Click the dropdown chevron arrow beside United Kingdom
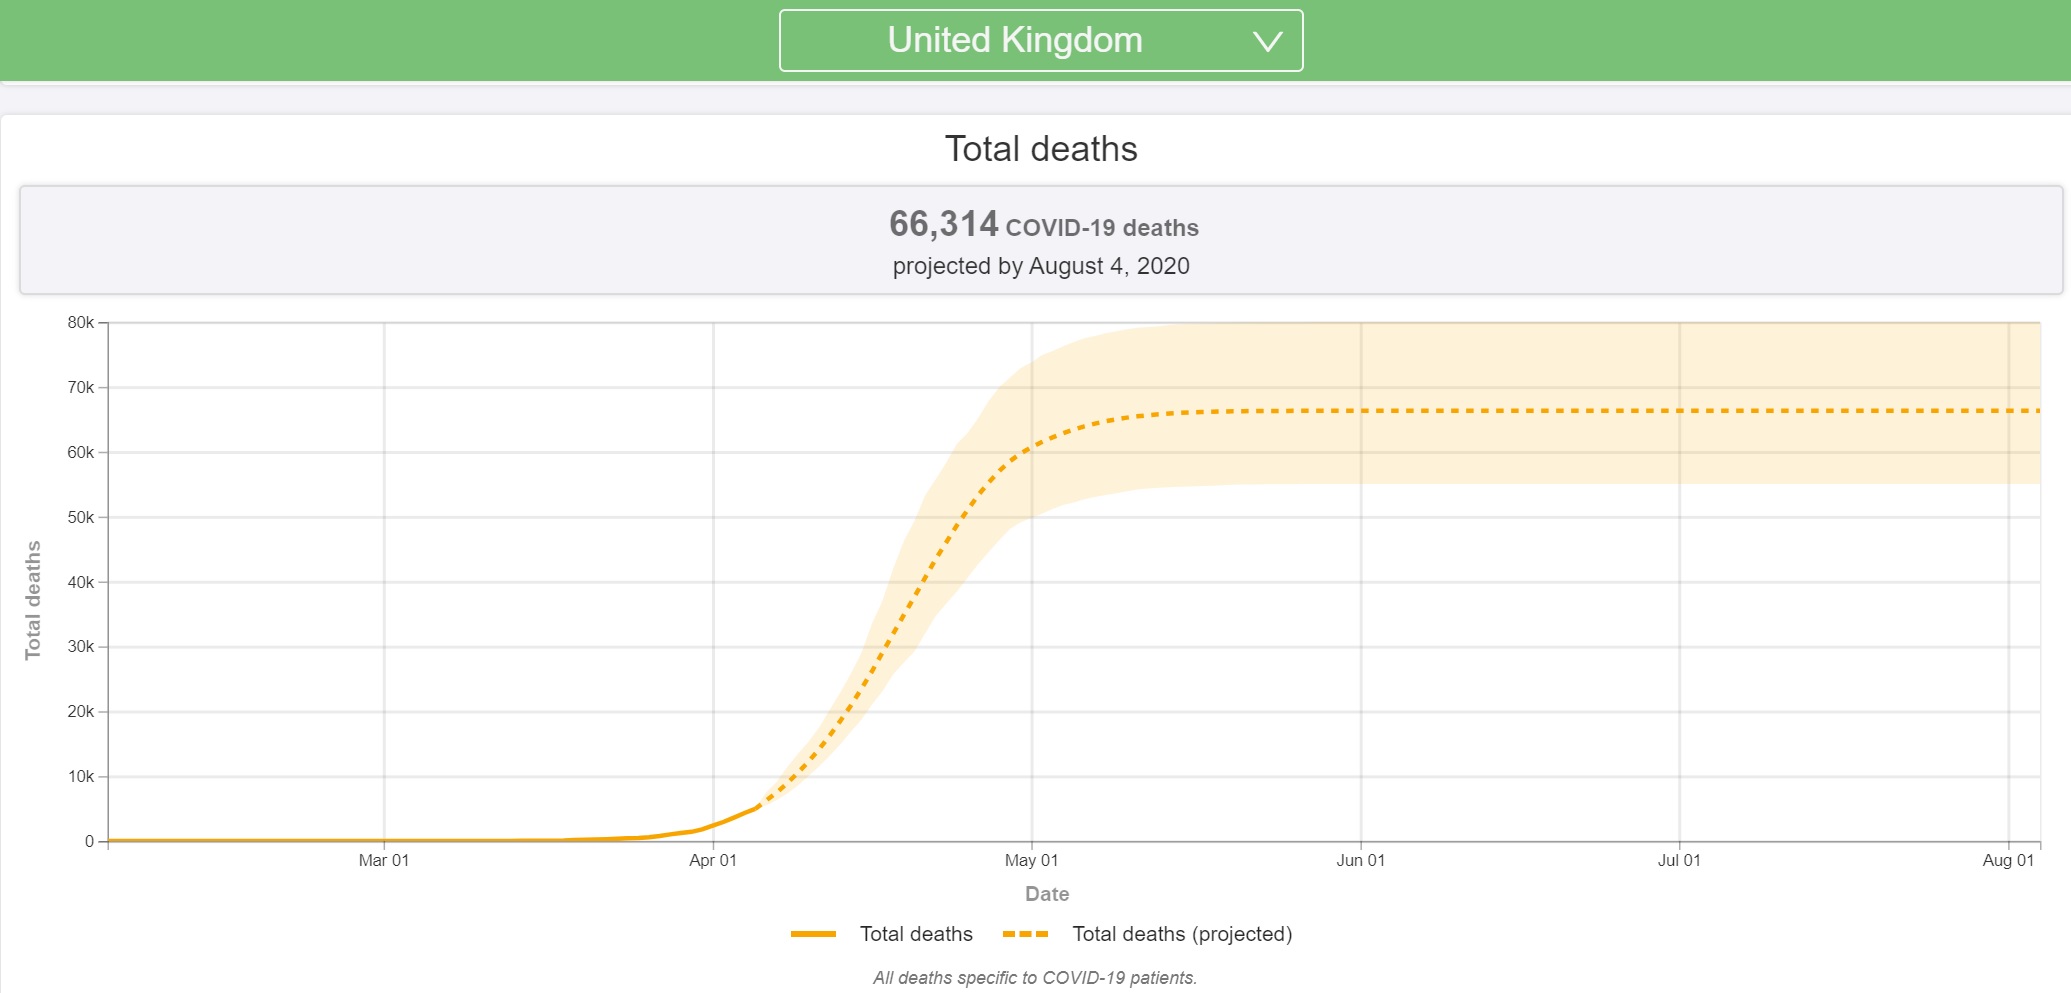The height and width of the screenshot is (993, 2071). coord(1267,42)
